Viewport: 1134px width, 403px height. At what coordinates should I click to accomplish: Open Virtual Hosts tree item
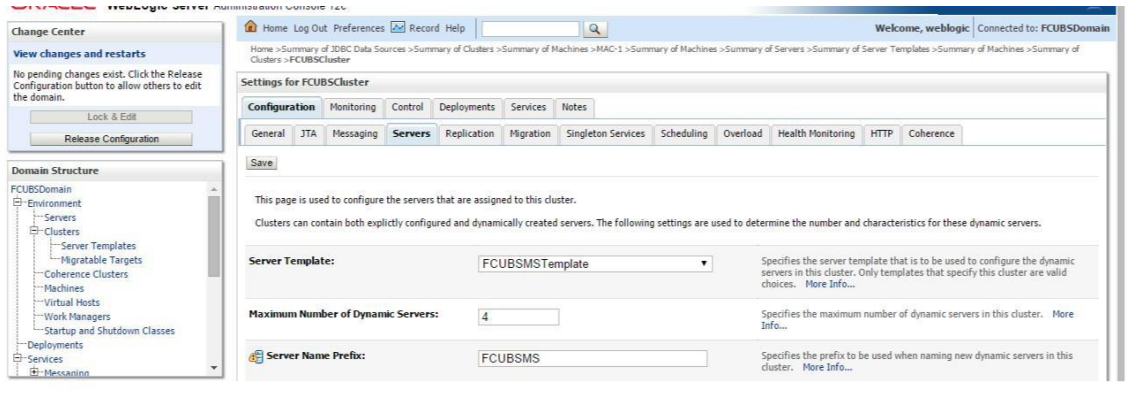click(72, 302)
